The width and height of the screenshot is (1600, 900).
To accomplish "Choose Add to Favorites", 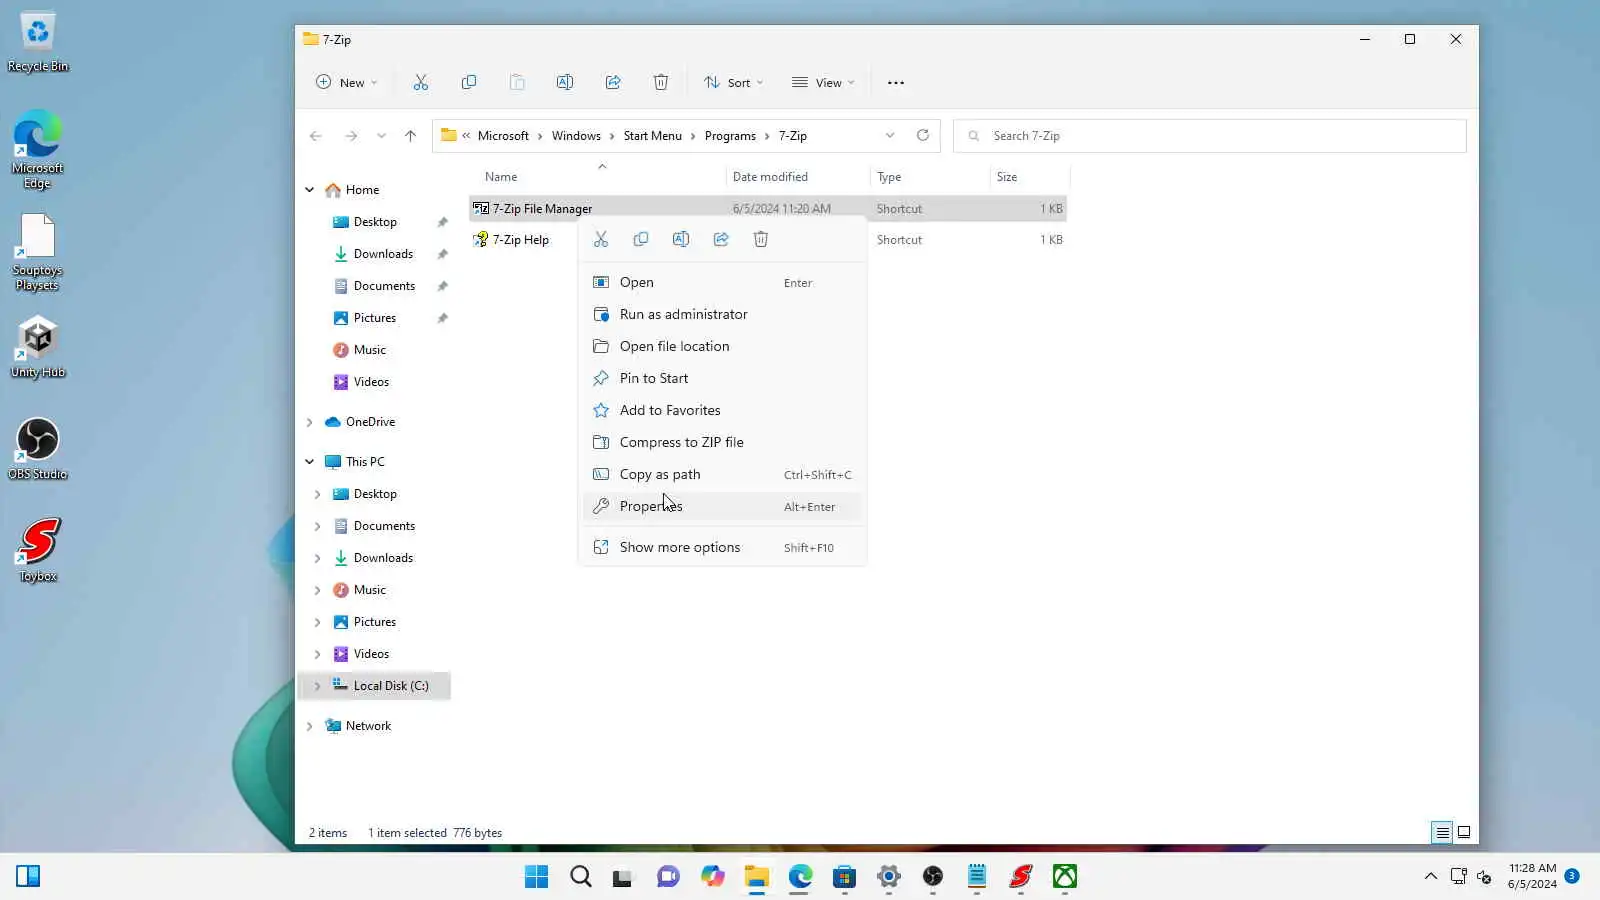I will pyautogui.click(x=722, y=411).
